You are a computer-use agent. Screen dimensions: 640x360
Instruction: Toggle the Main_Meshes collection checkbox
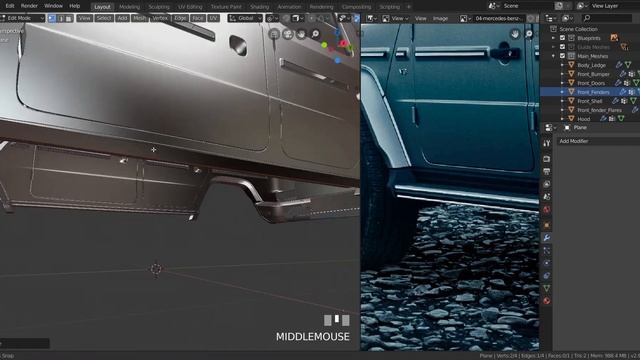pos(562,56)
